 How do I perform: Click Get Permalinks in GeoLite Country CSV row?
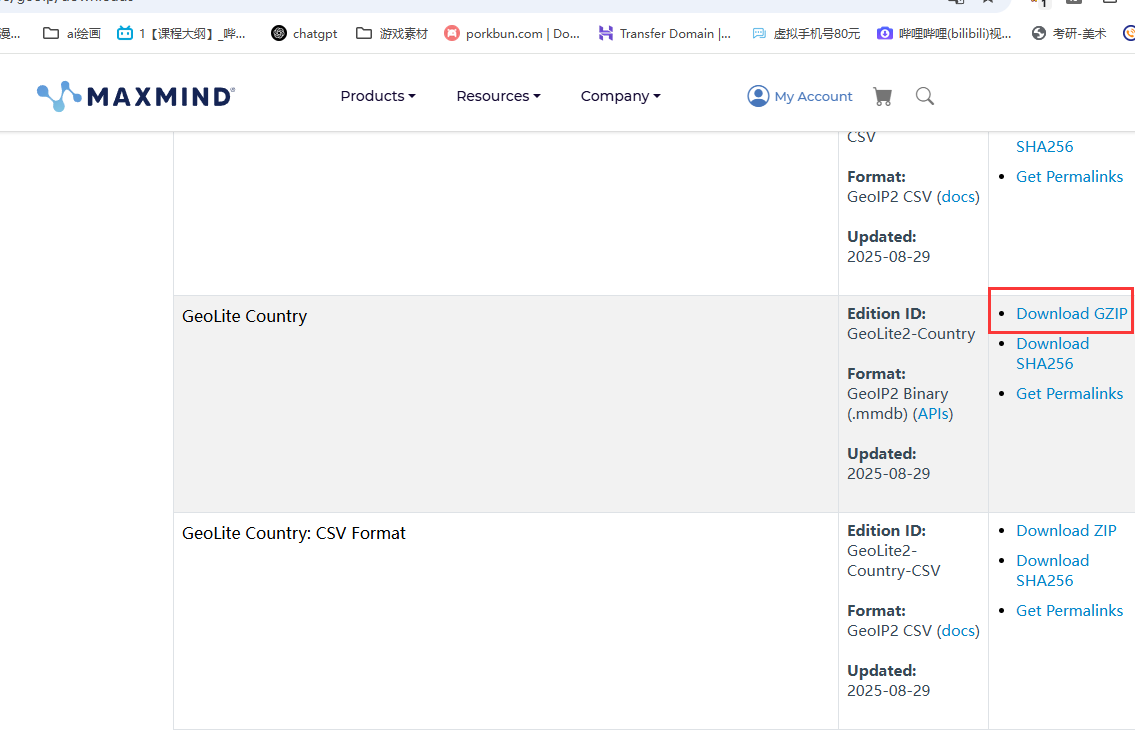pyautogui.click(x=1069, y=611)
